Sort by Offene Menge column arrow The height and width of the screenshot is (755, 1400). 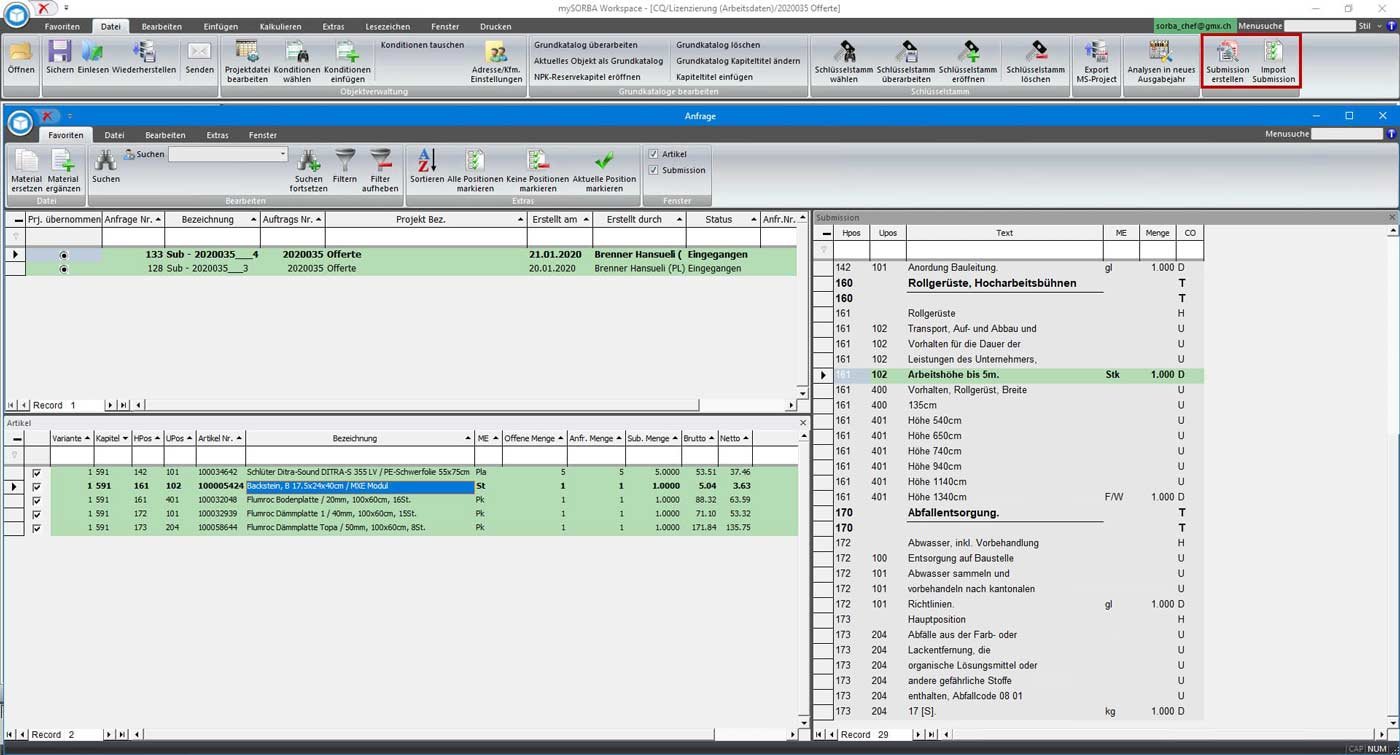tap(561, 438)
